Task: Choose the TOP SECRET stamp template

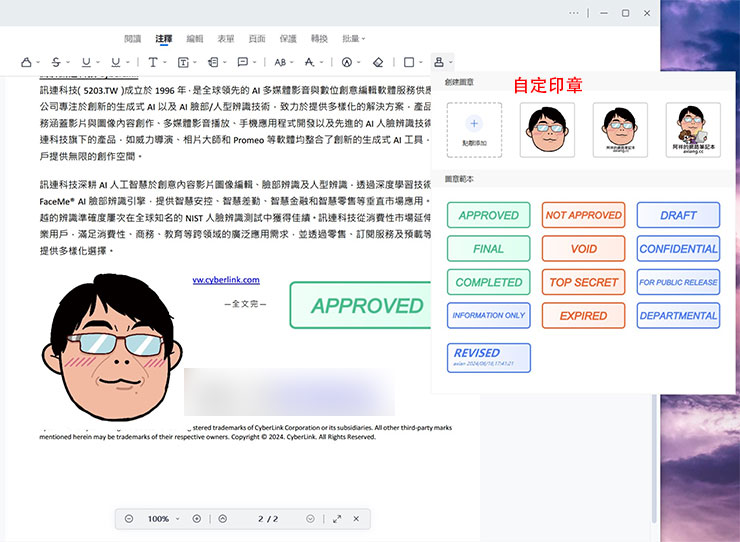Action: point(583,282)
